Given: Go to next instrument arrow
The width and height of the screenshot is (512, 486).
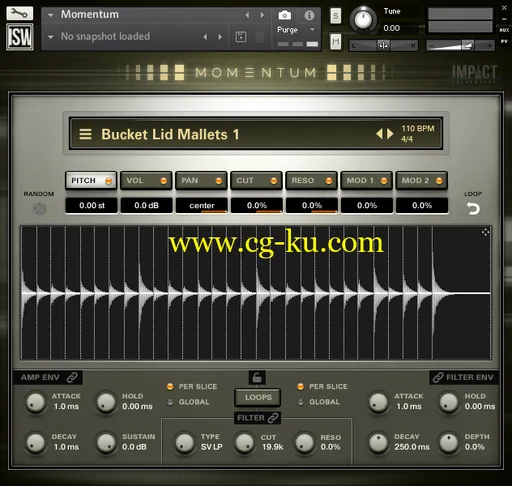Looking at the screenshot, I should tap(262, 15).
